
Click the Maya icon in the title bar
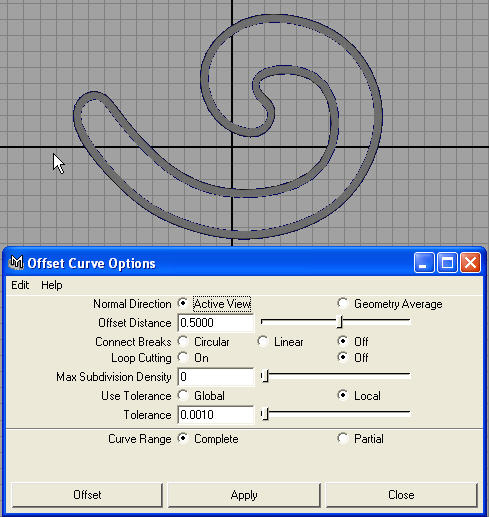16,263
